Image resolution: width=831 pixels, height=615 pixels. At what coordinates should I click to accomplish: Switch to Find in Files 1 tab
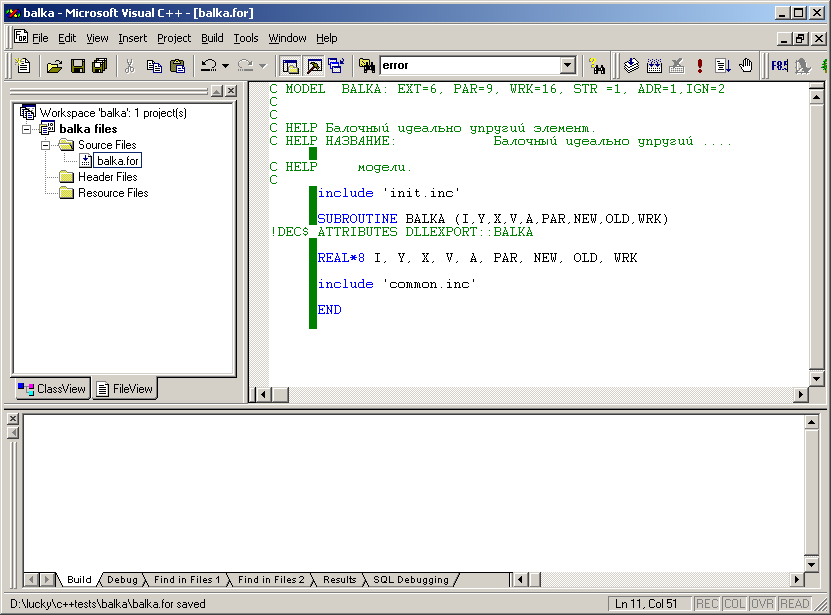pos(186,580)
